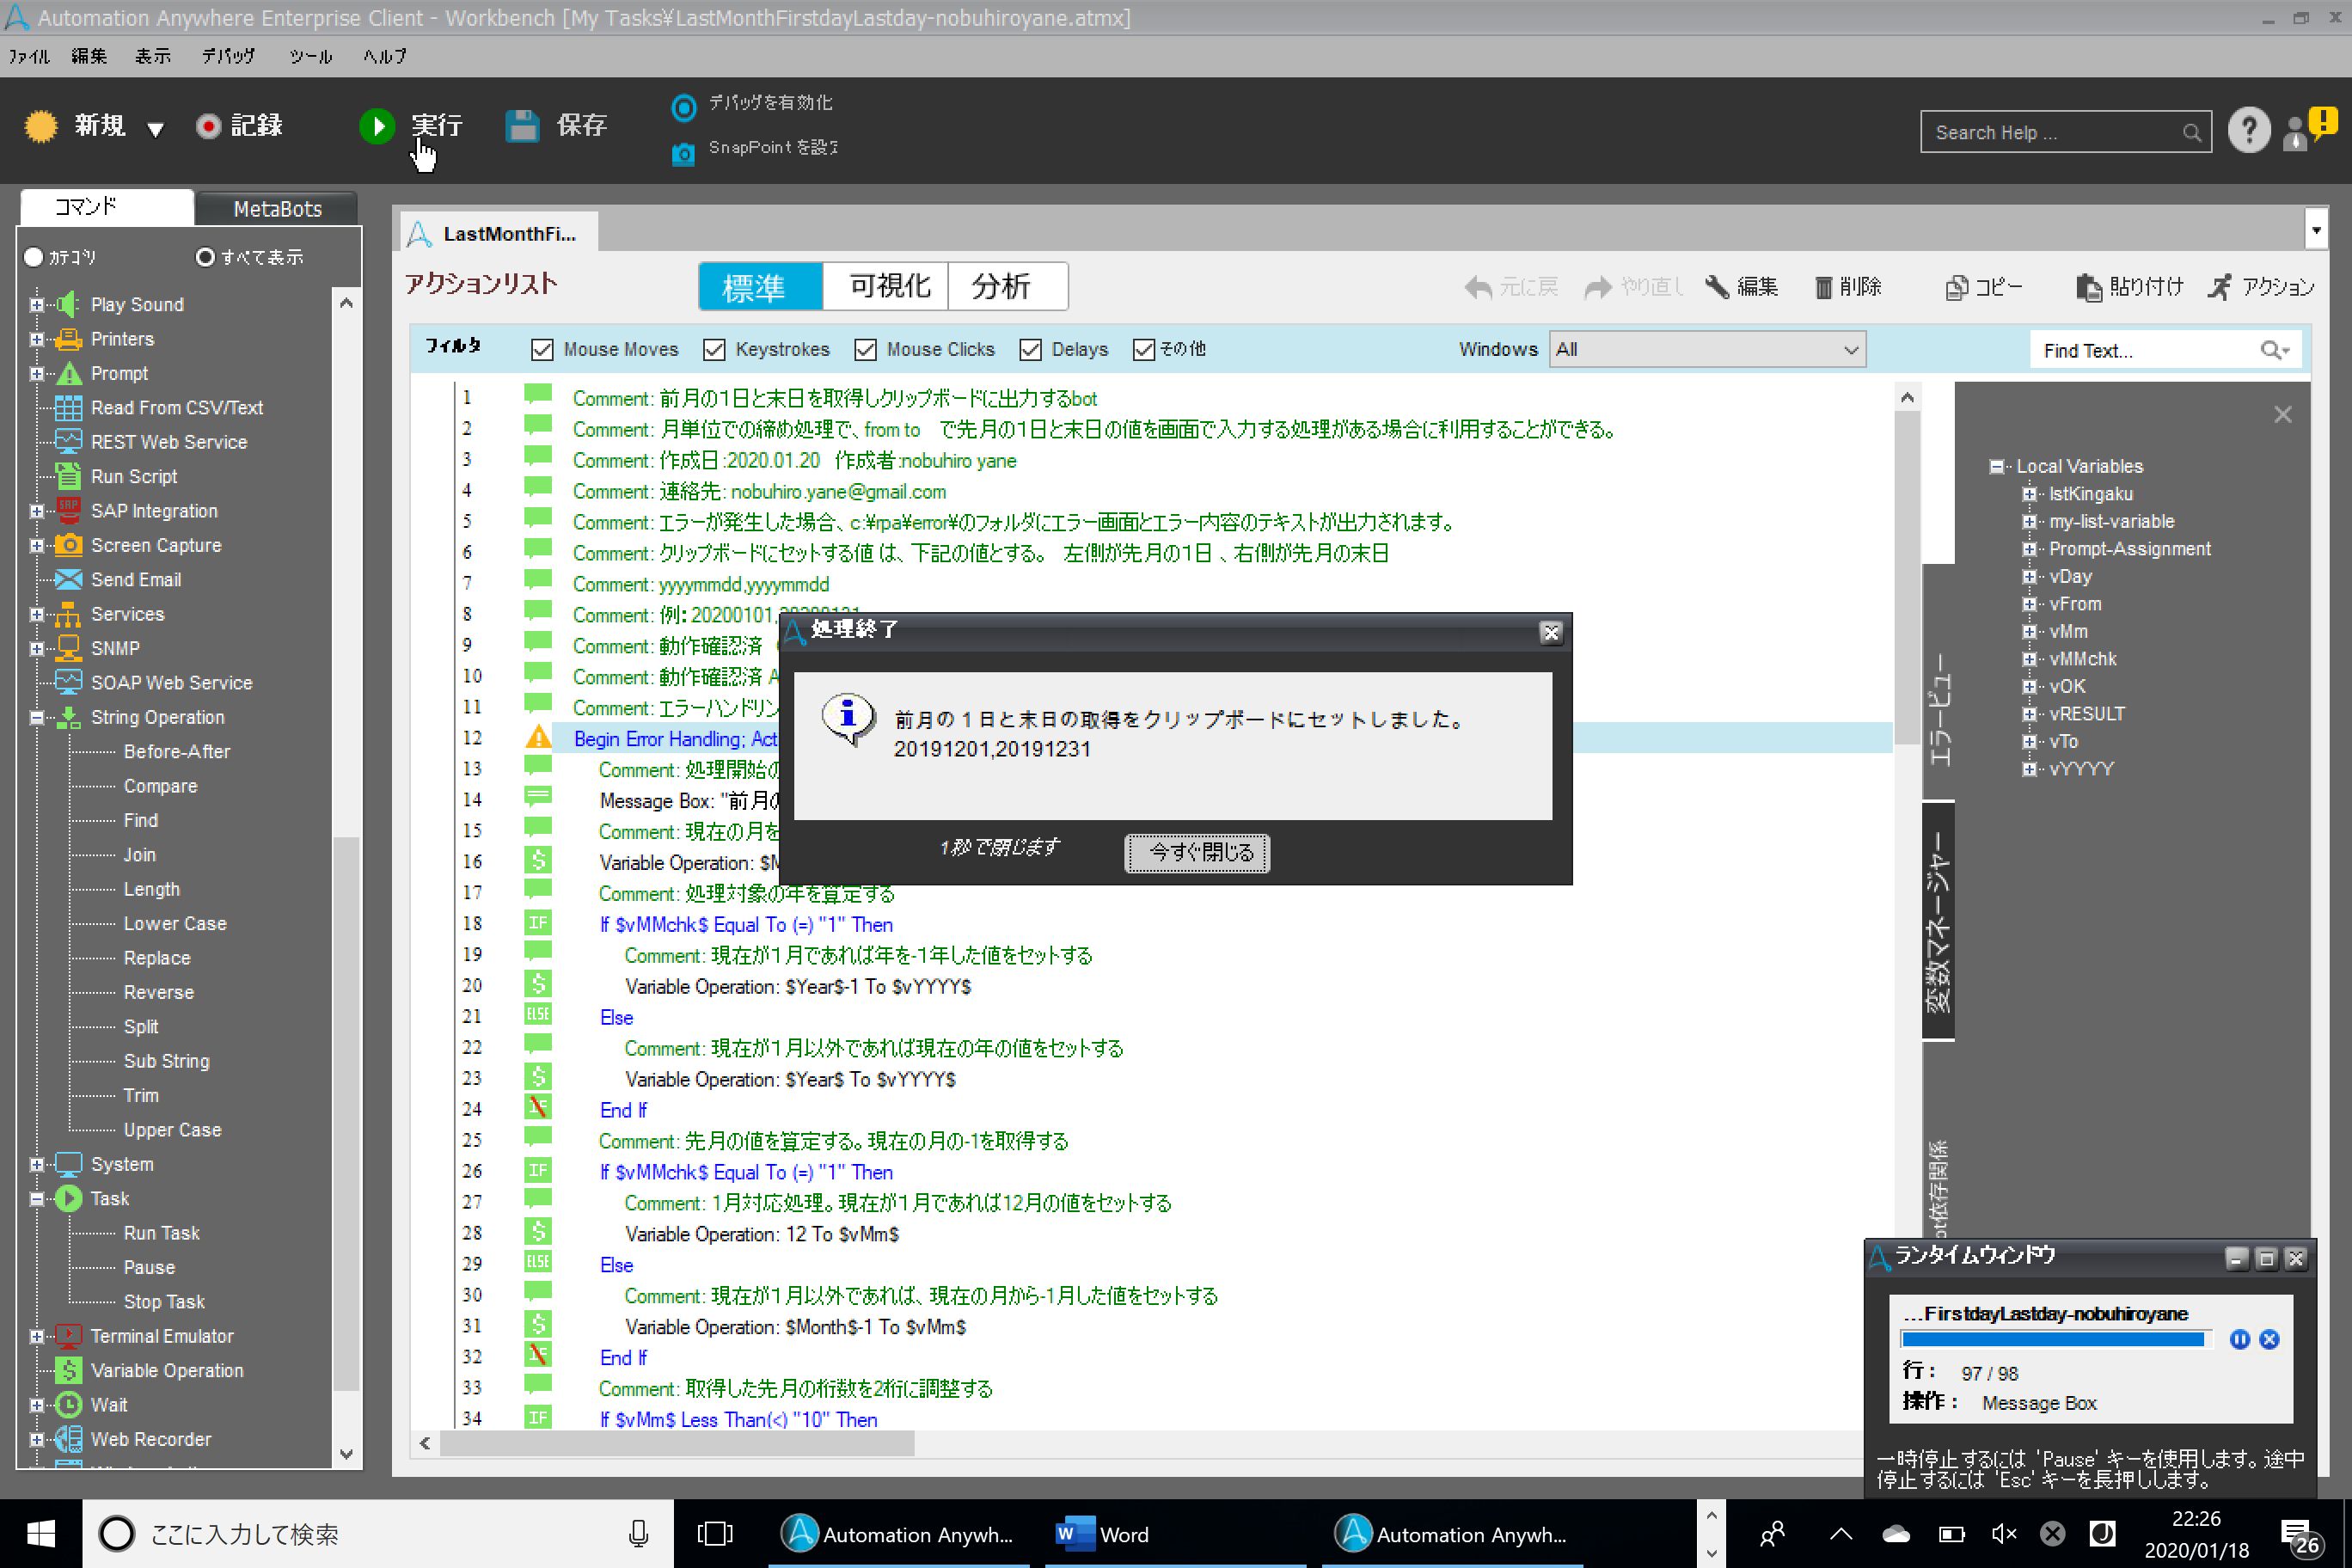
Task: Open the Windows All dropdown
Action: [x=1706, y=350]
